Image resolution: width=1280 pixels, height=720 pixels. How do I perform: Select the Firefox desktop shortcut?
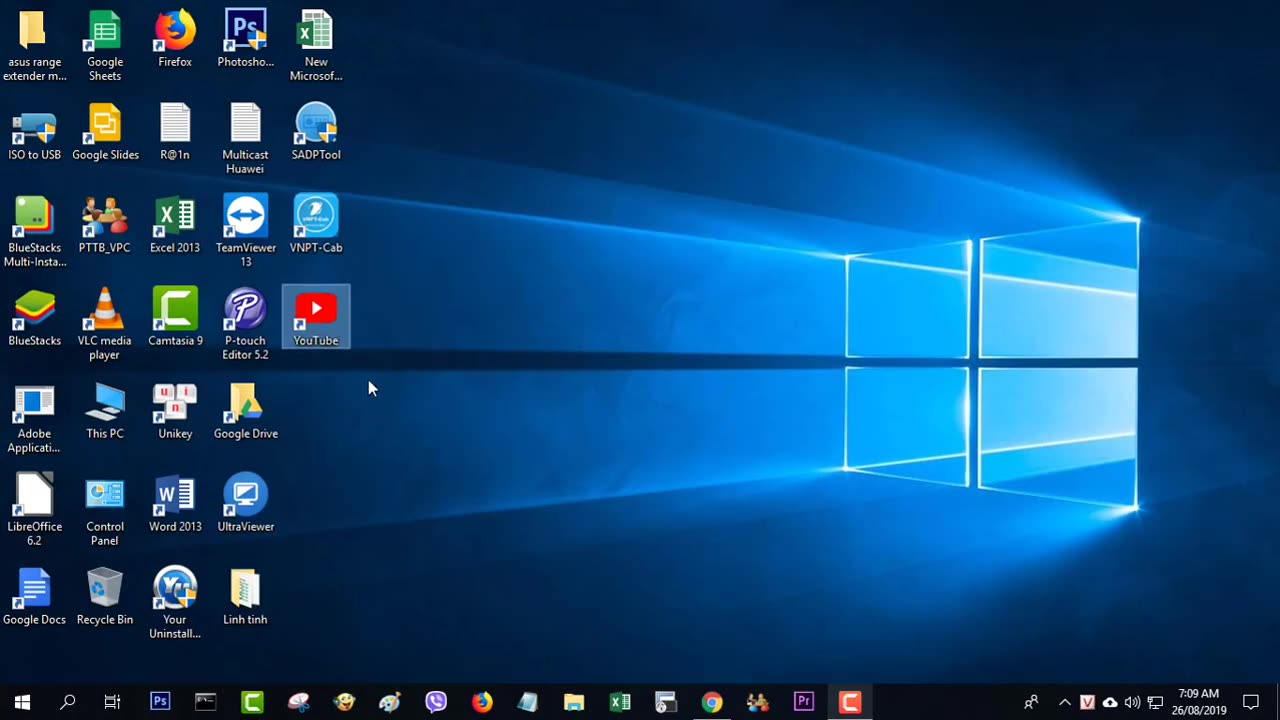click(175, 40)
